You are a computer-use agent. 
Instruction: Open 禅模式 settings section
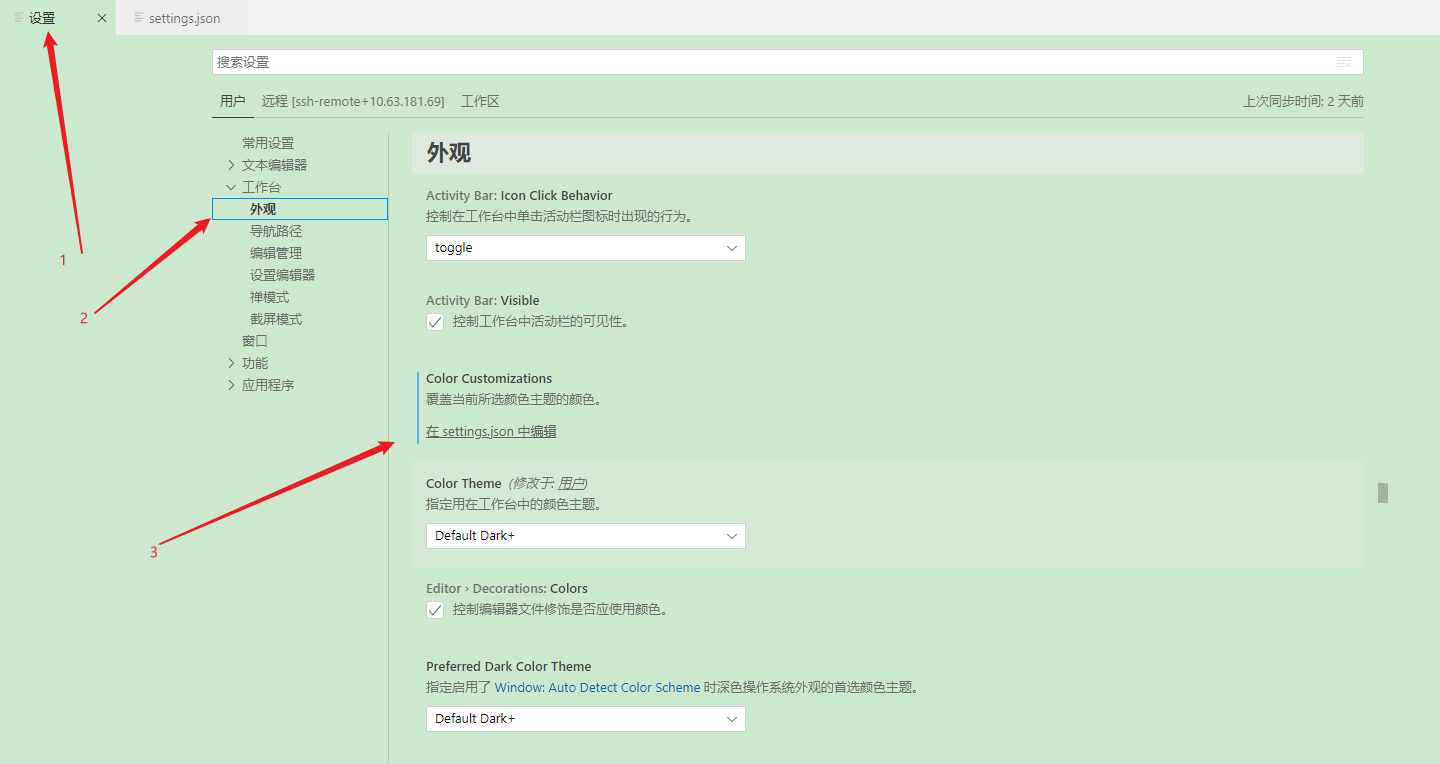click(x=270, y=297)
